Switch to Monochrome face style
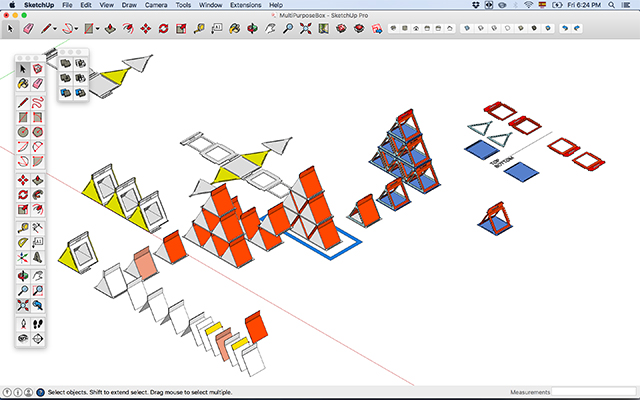Image resolution: width=640 pixels, height=400 pixels. [x=548, y=28]
